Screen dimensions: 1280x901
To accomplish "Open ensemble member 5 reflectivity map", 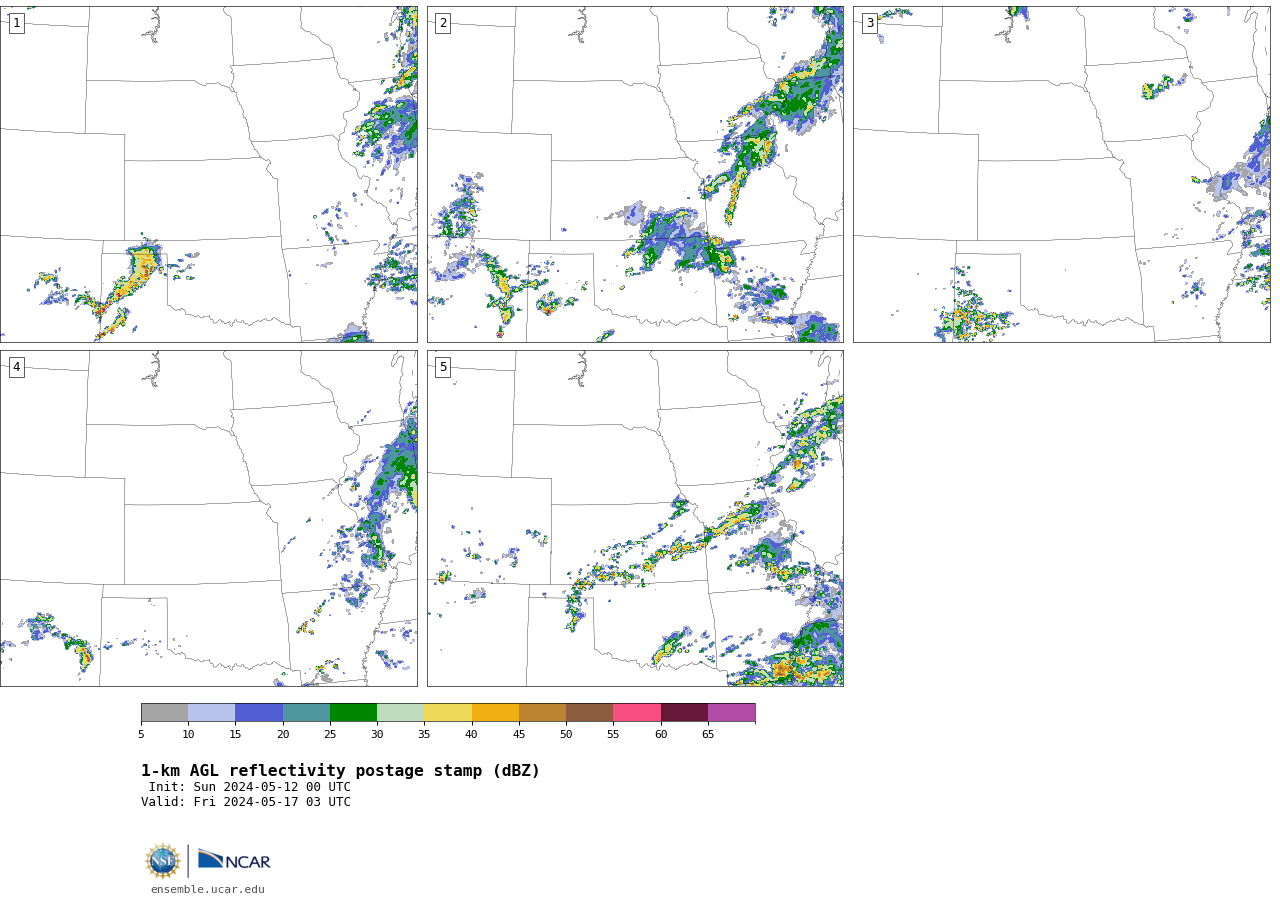I will tap(635, 518).
